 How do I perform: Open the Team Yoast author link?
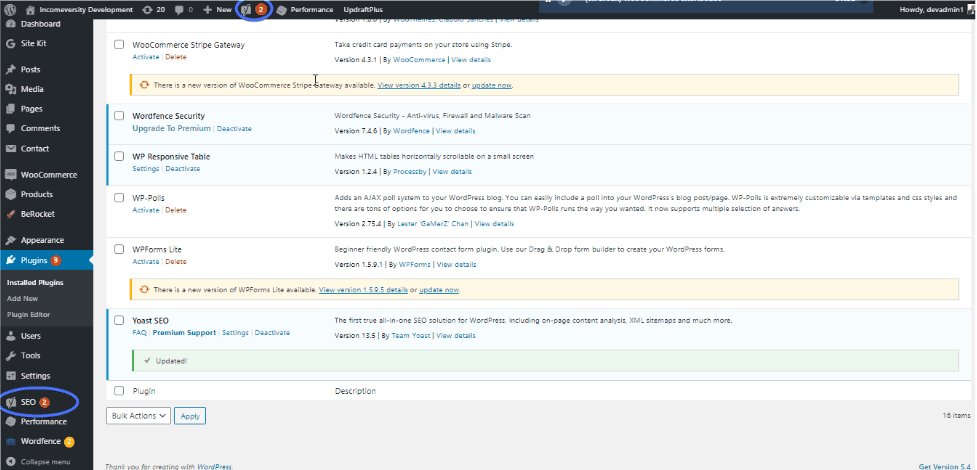(x=411, y=335)
